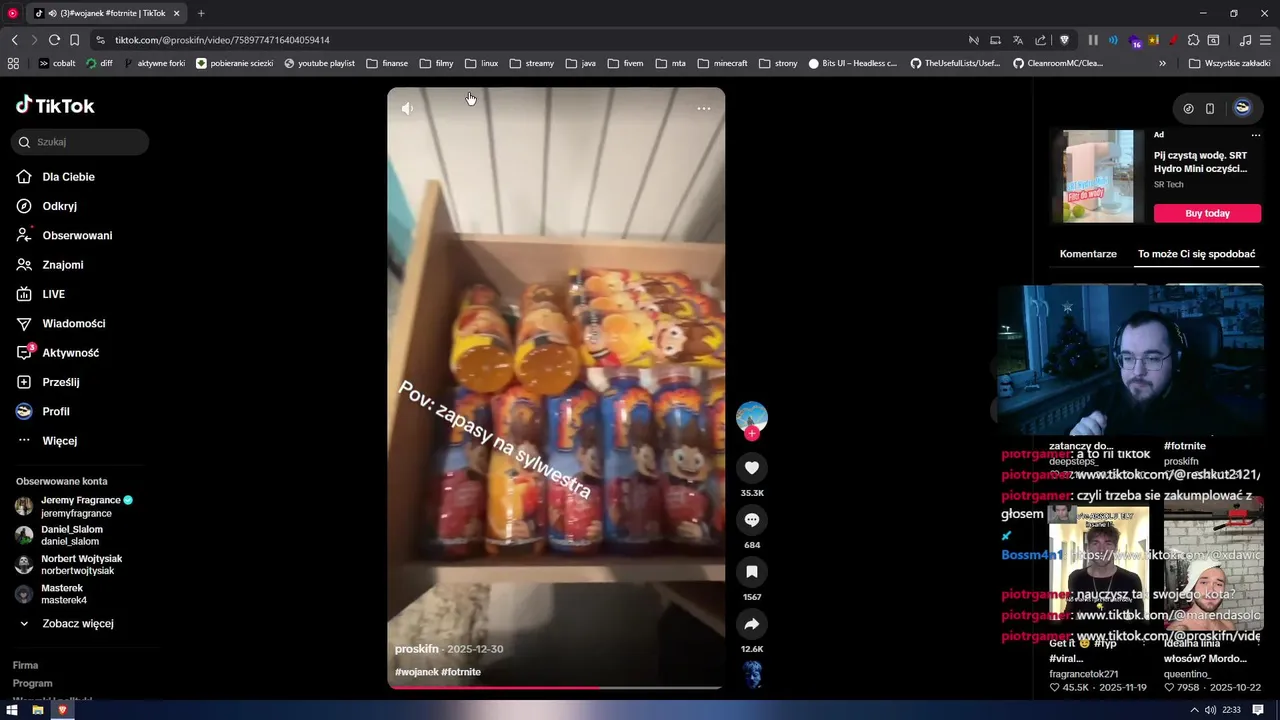Click the round icon left of phone icon
Image resolution: width=1280 pixels, height=720 pixels.
coord(1188,108)
